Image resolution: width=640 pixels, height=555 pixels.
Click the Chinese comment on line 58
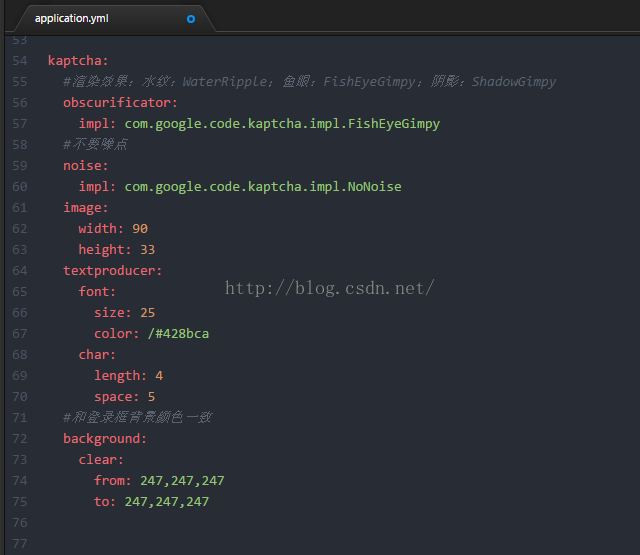[x=96, y=144]
